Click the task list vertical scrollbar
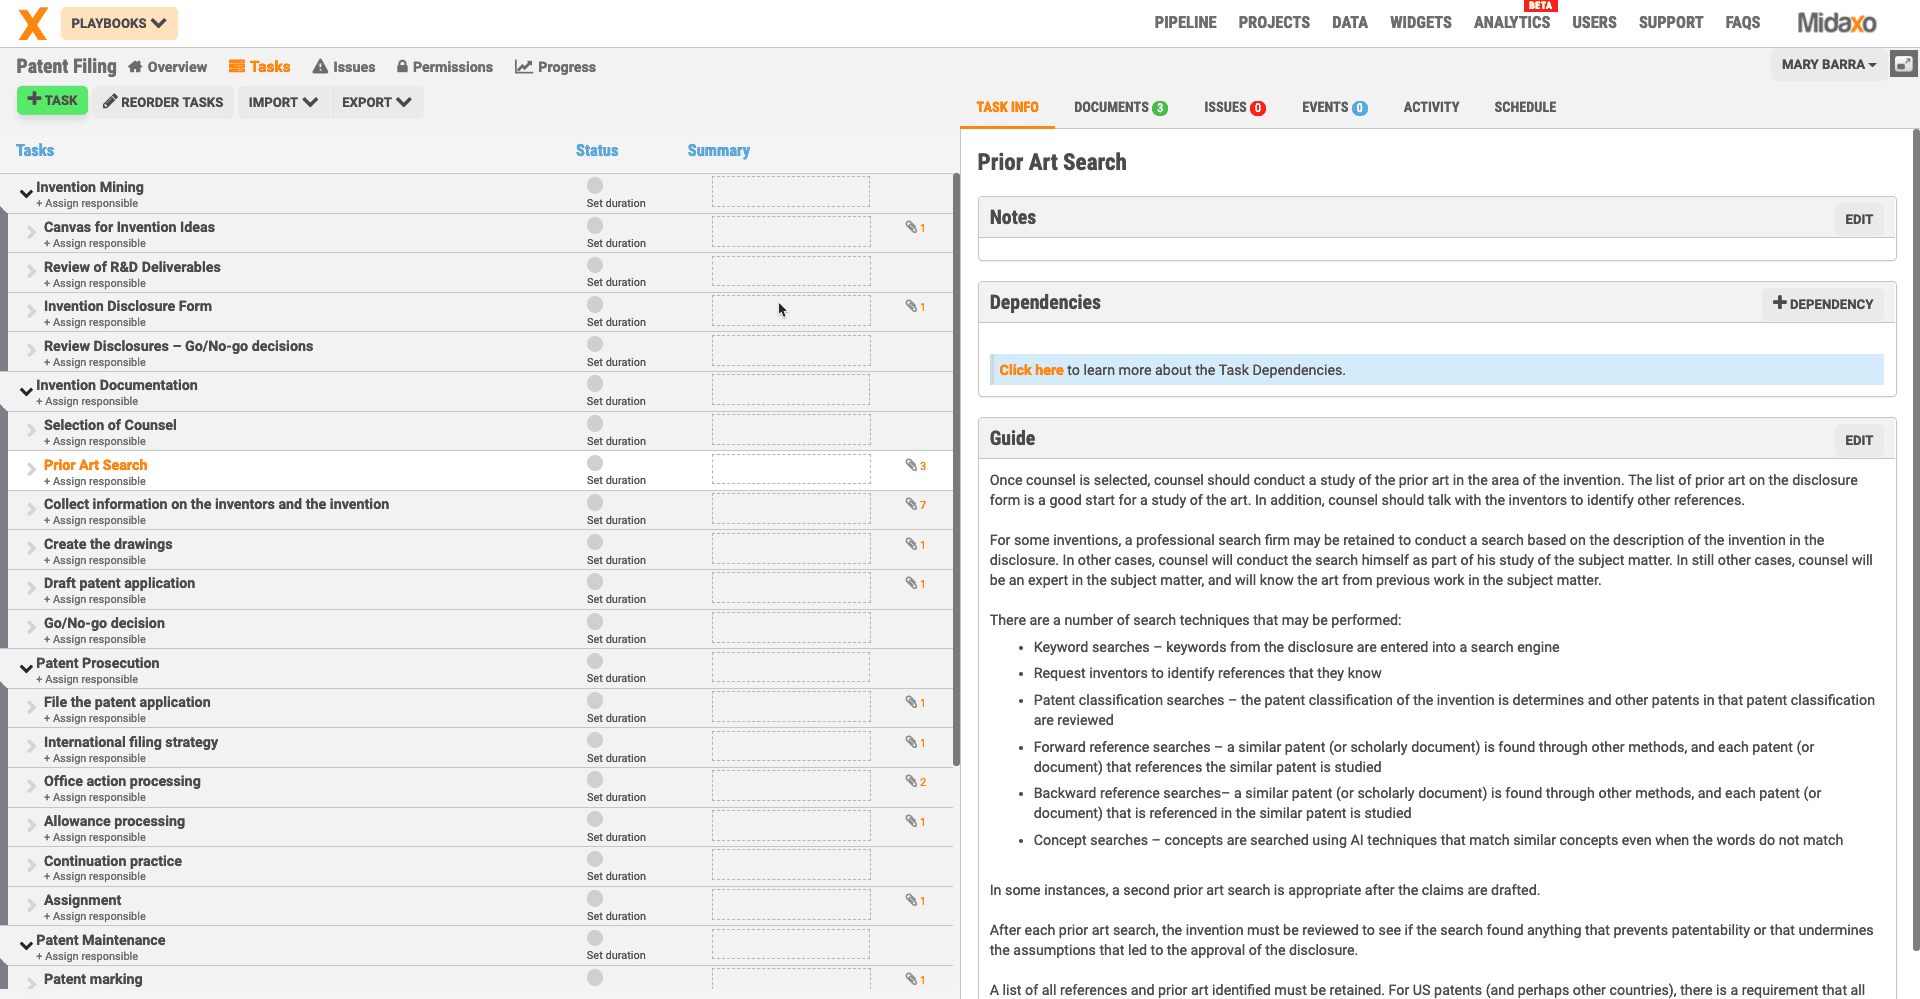The width and height of the screenshot is (1920, 999). (x=956, y=470)
